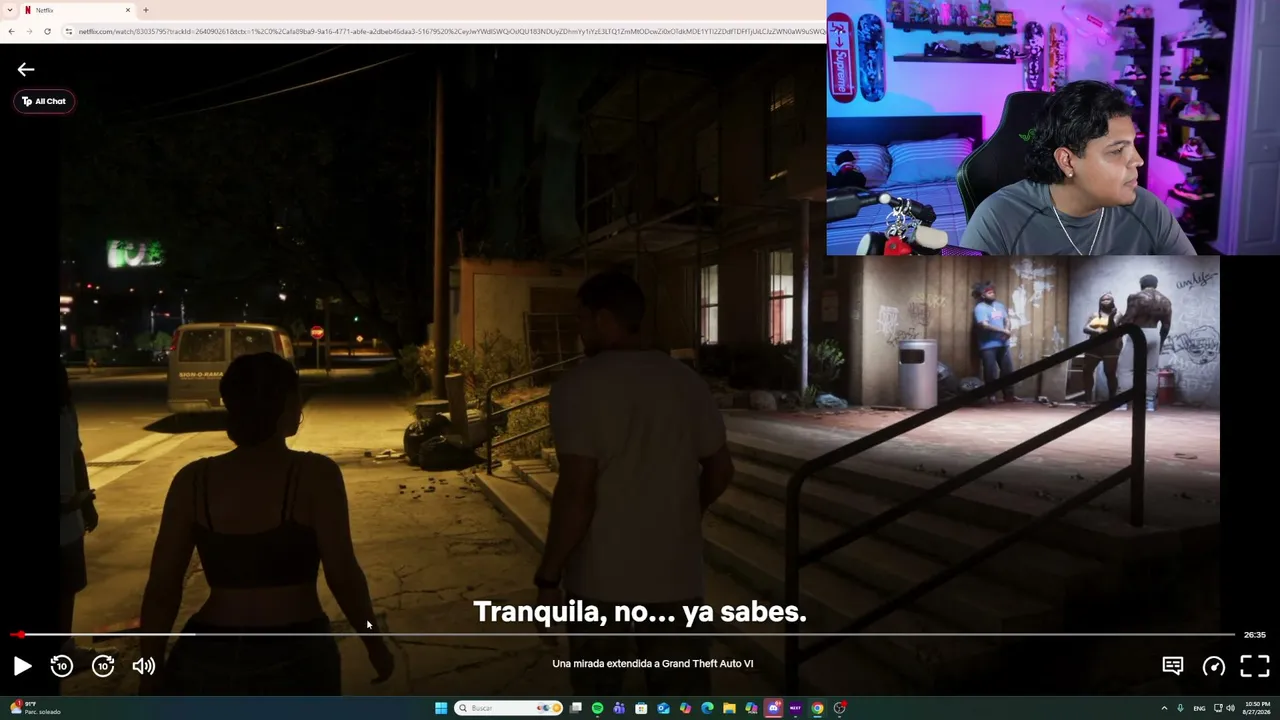Click the subtitle 'Tranquila, no... ya sabes.'

point(640,612)
